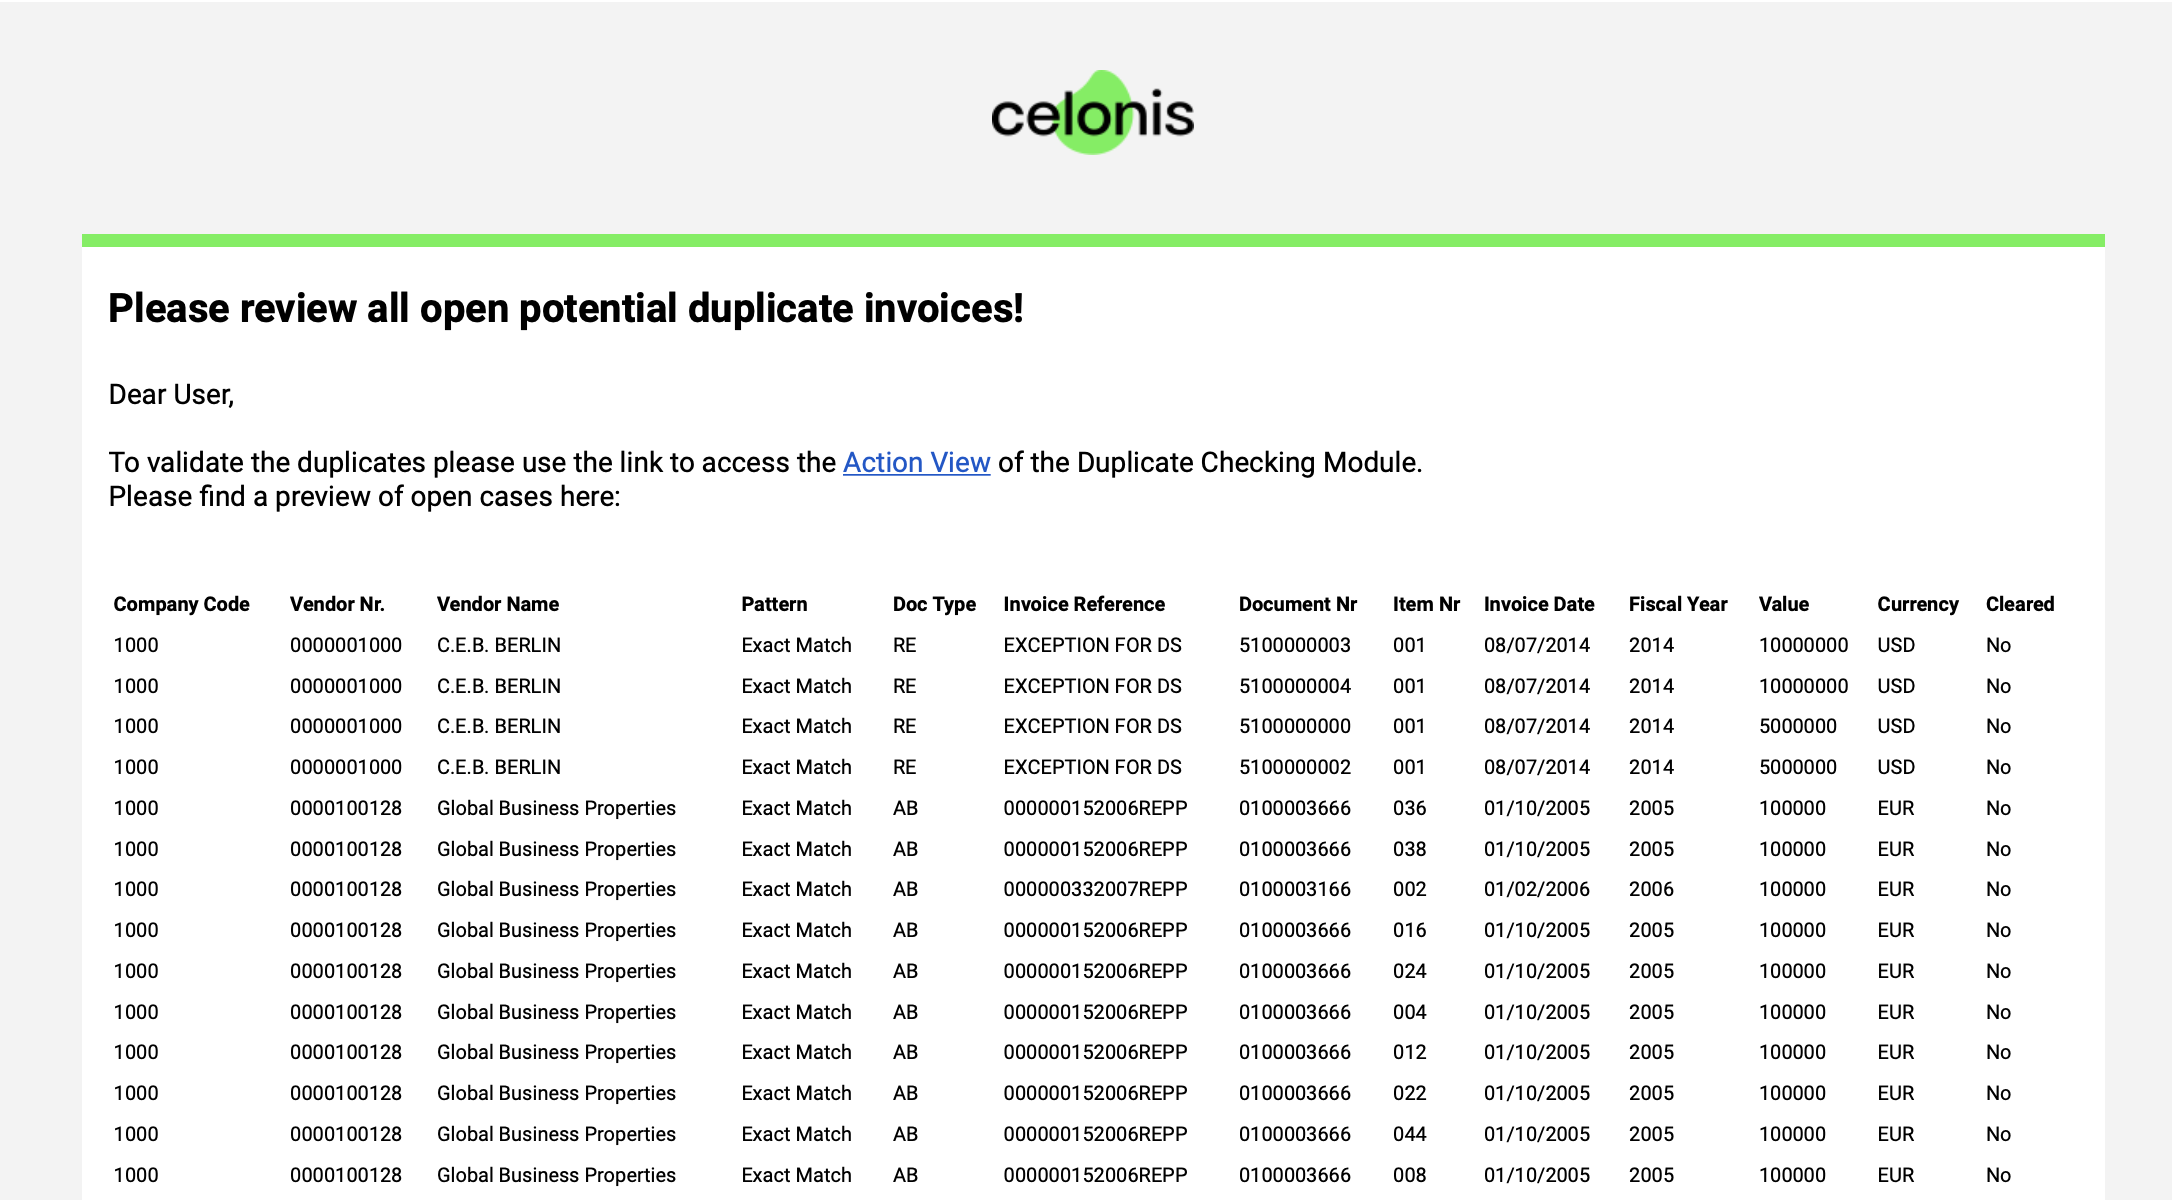Screen dimensions: 2176x1200
Task: Click Exact Match in item 002 row
Action: click(796, 889)
